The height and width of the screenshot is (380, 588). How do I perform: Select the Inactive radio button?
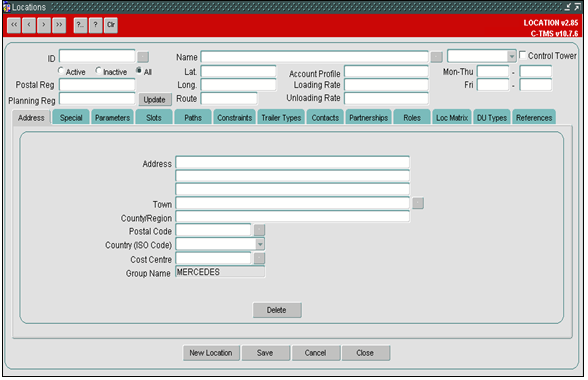(x=98, y=71)
